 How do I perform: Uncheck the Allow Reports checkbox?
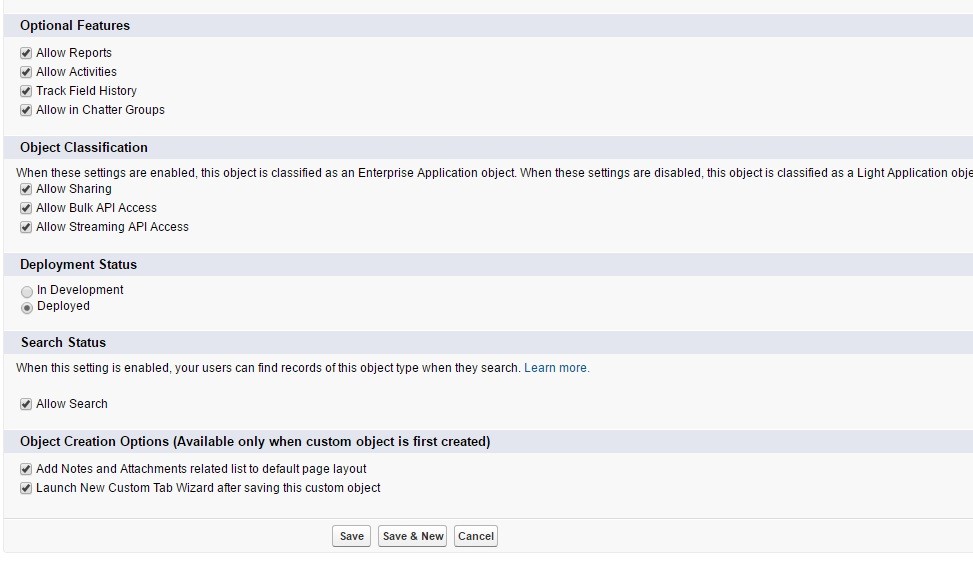[26, 53]
